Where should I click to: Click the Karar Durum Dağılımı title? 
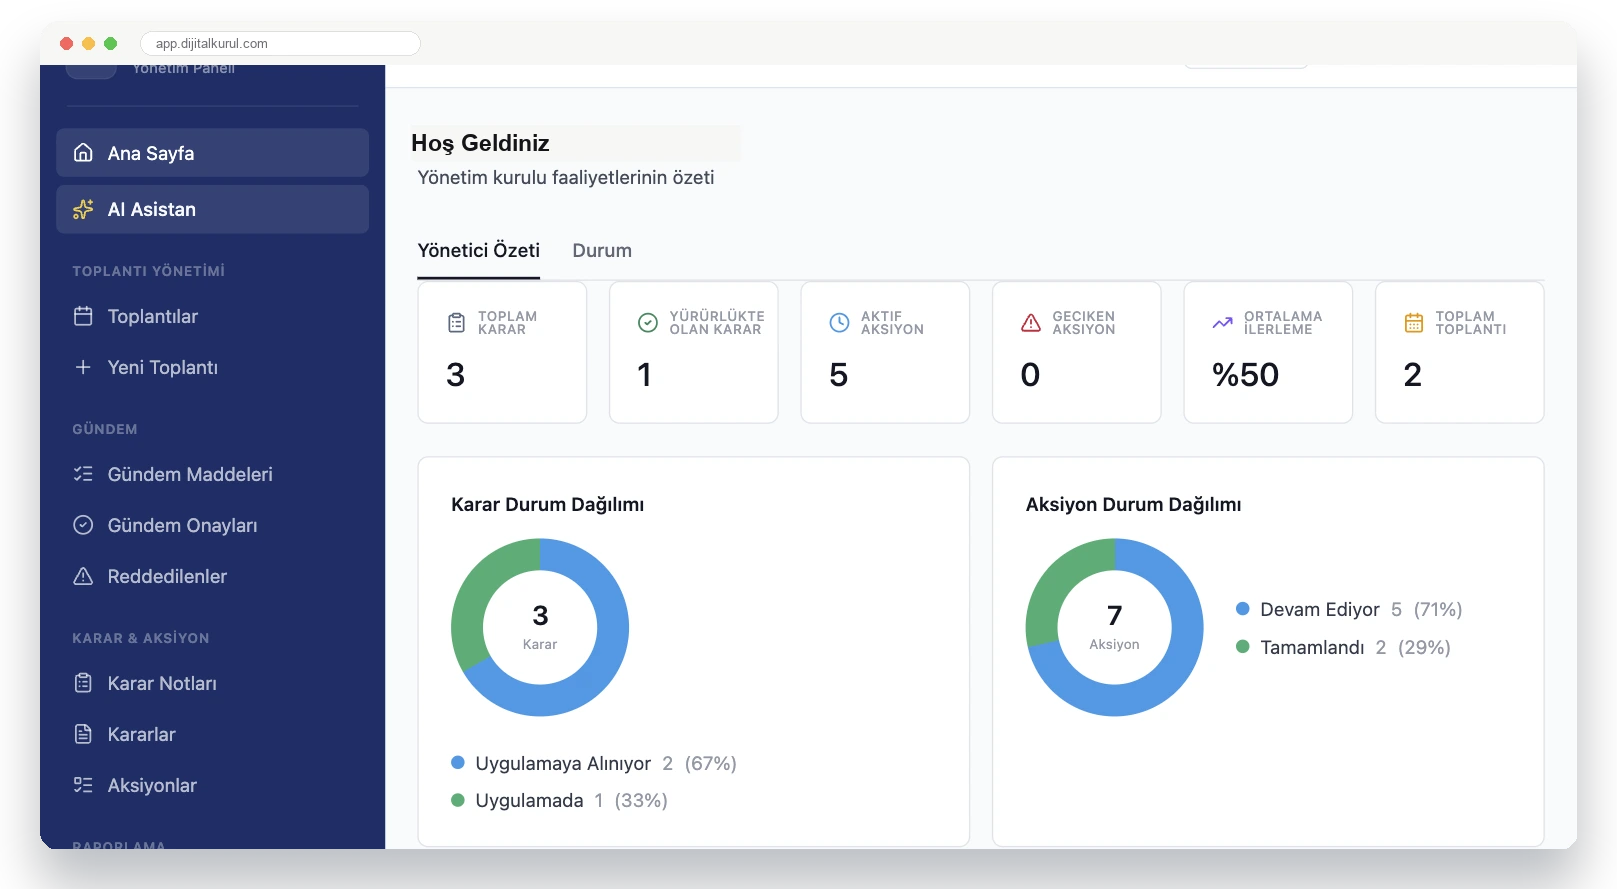tap(548, 504)
